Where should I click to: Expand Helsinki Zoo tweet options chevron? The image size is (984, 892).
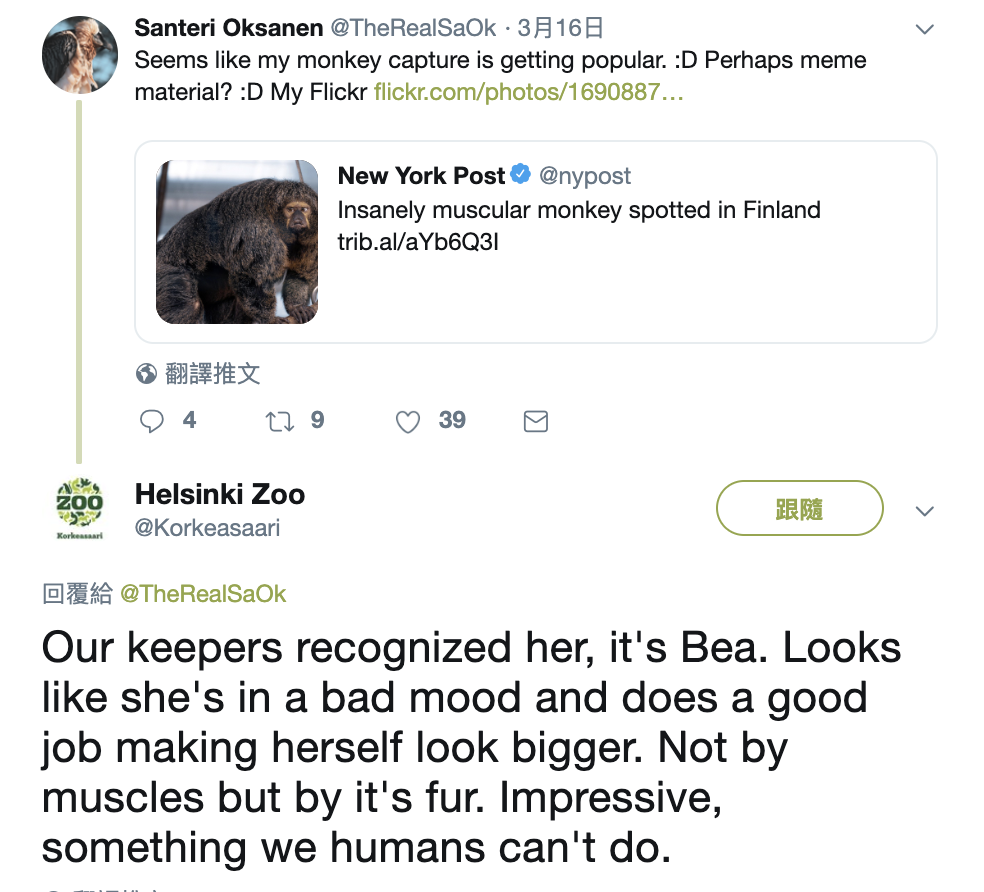click(x=925, y=511)
